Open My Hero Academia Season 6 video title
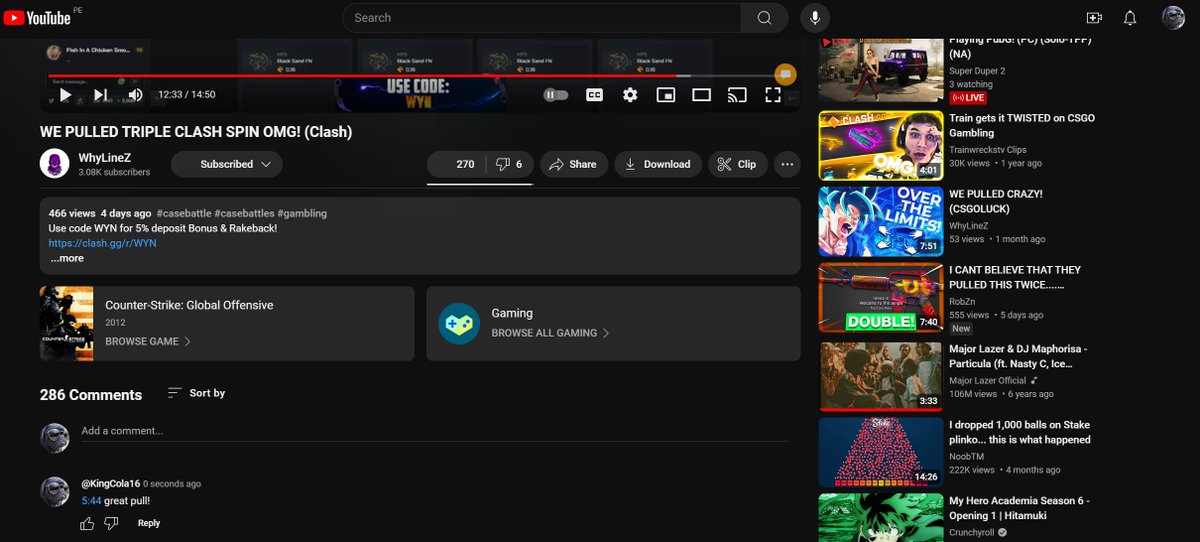 pos(1019,508)
